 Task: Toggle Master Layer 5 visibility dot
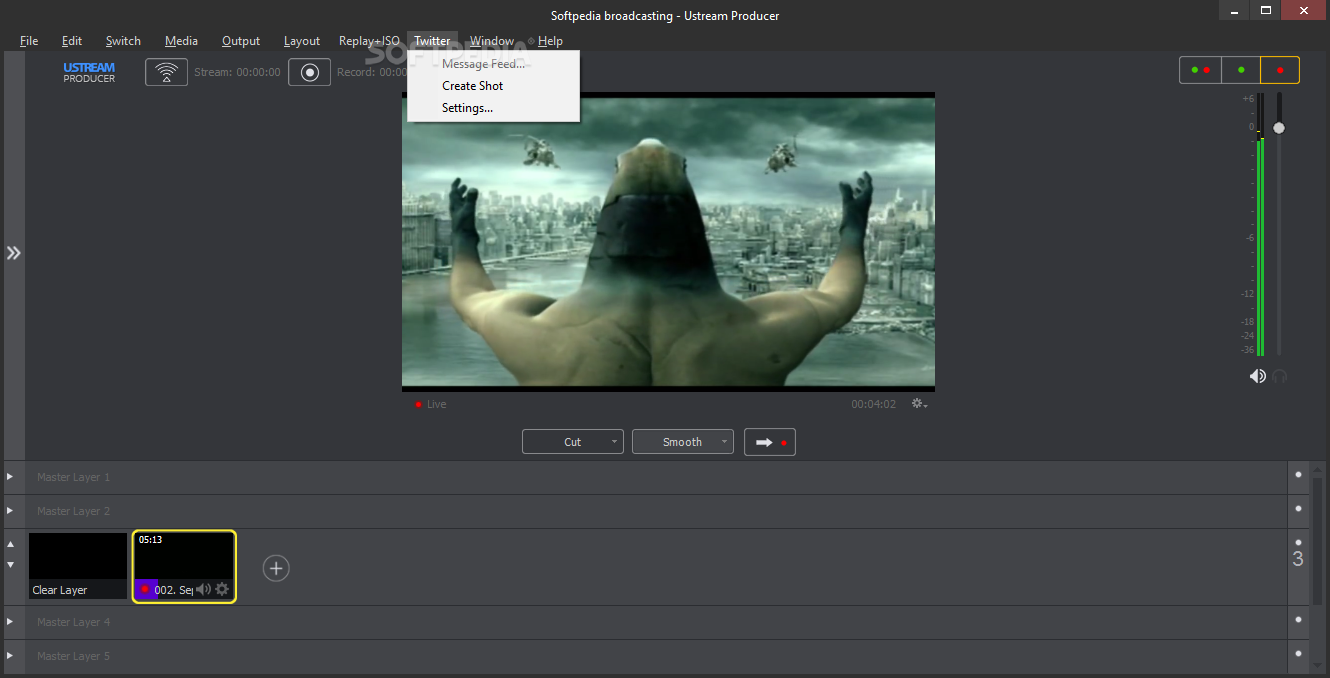coord(1298,655)
